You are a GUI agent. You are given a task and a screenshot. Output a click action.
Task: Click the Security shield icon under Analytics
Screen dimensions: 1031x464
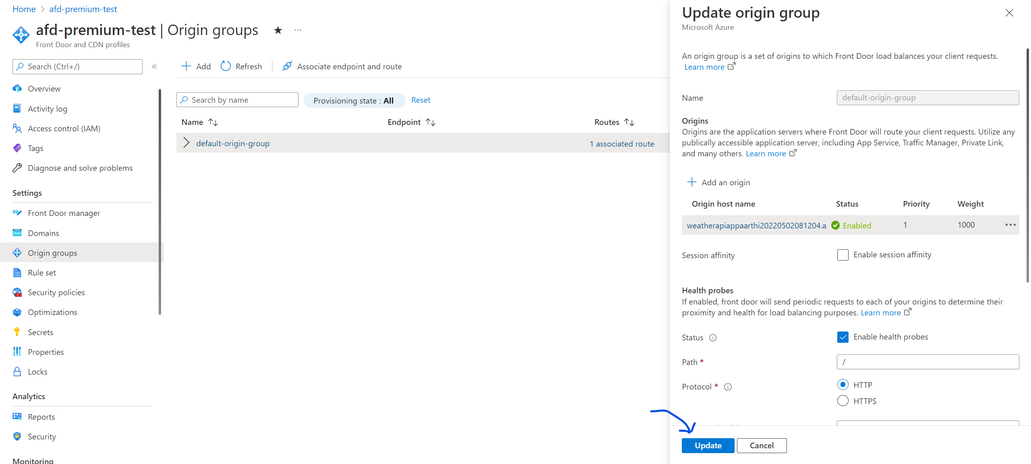coord(18,436)
